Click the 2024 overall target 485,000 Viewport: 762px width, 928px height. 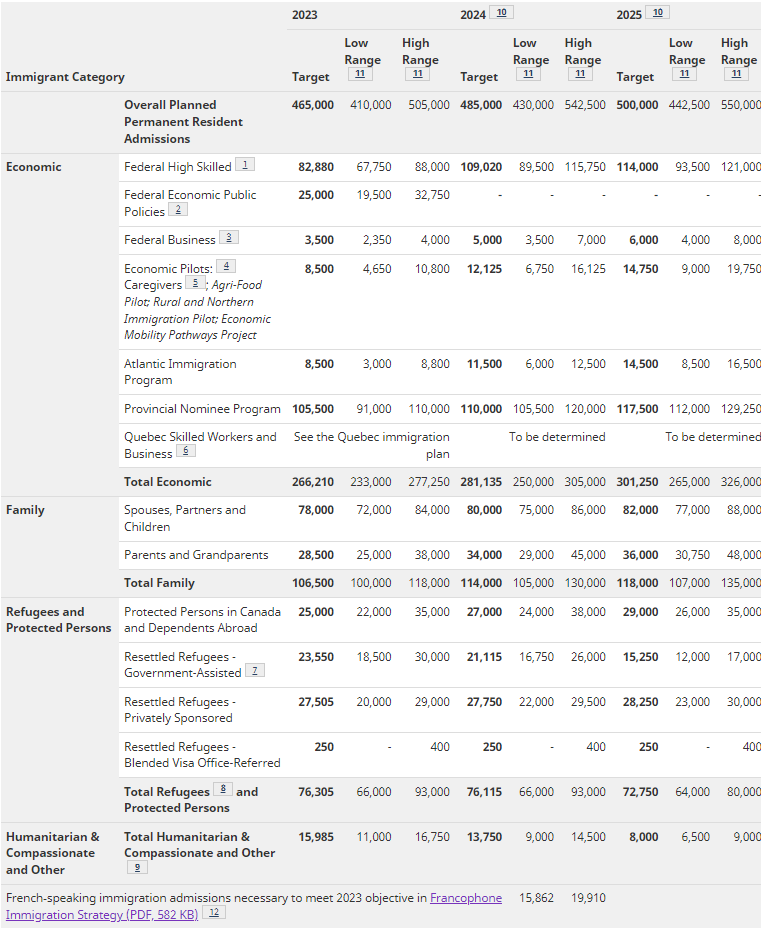point(481,105)
